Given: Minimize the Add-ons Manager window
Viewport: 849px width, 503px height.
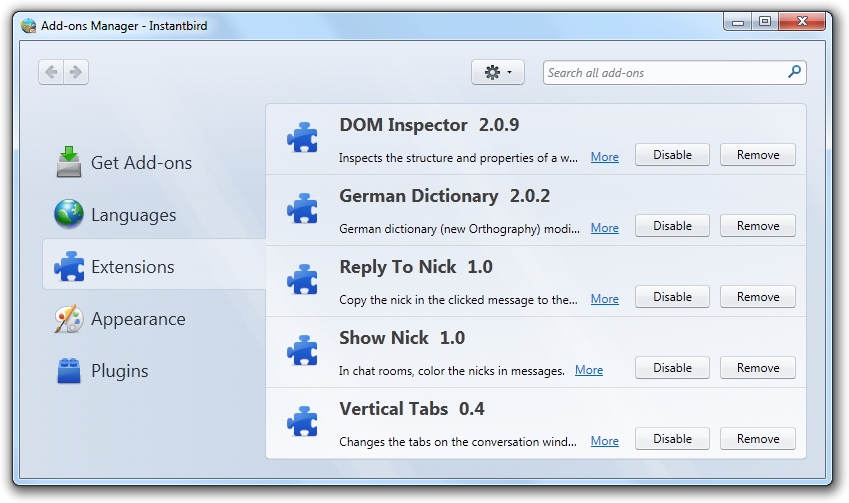Looking at the screenshot, I should [737, 22].
